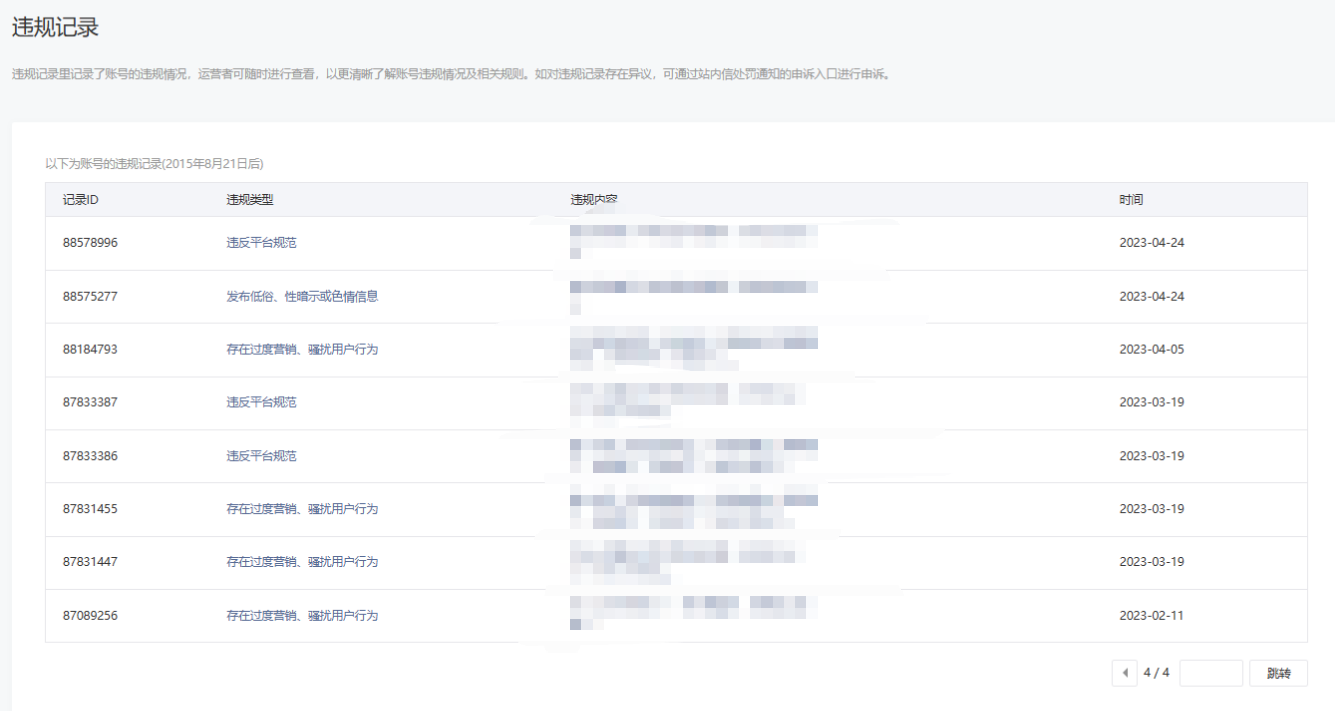Open 存在过度营销 link for record 87831455
The image size is (1335, 711).
[x=302, y=509]
